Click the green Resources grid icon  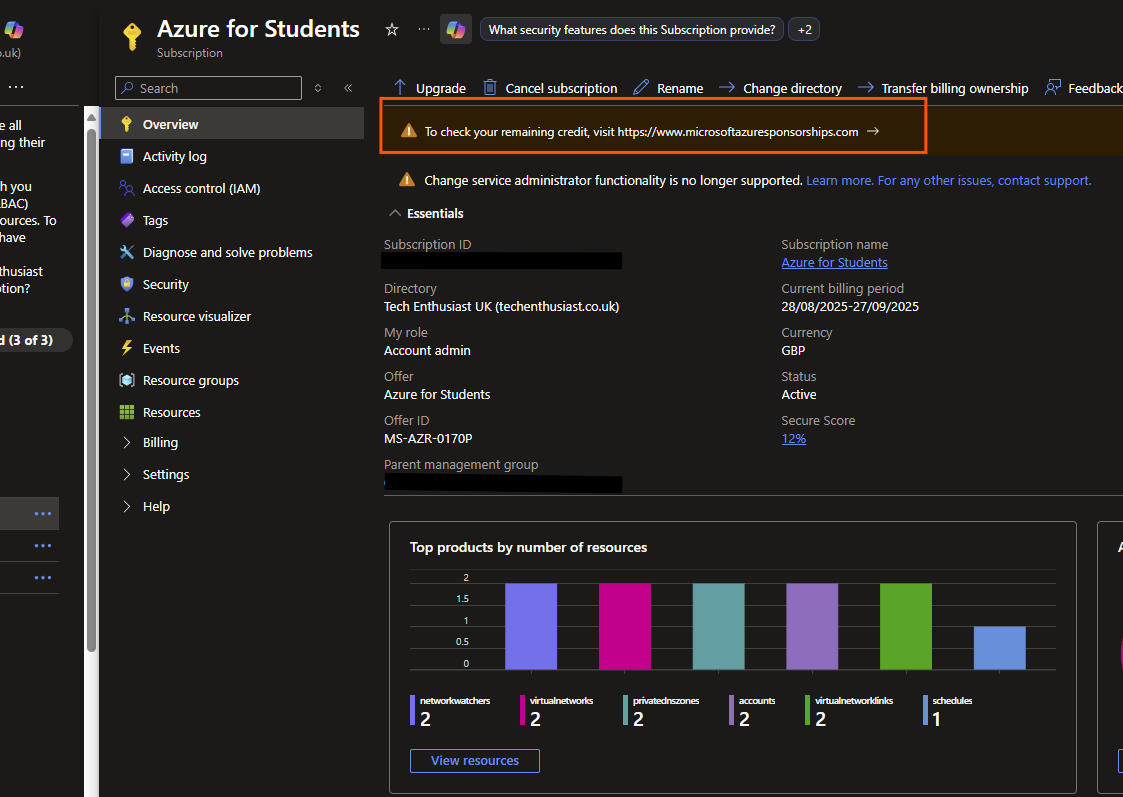pyautogui.click(x=127, y=412)
